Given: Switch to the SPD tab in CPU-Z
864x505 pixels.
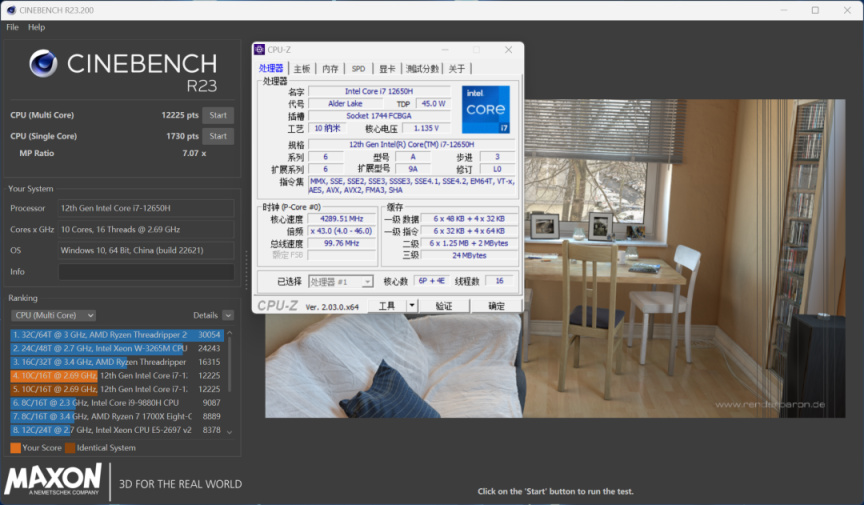Looking at the screenshot, I should coord(359,69).
